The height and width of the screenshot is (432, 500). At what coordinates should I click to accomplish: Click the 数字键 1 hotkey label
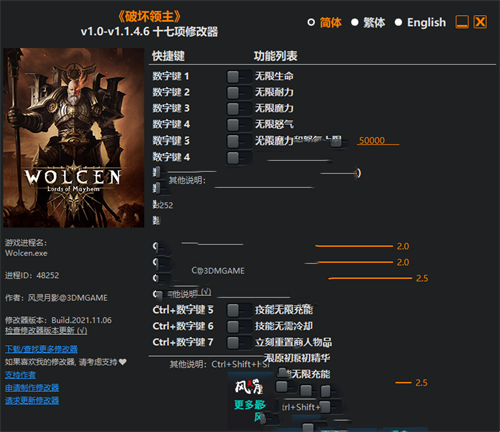click(x=171, y=76)
